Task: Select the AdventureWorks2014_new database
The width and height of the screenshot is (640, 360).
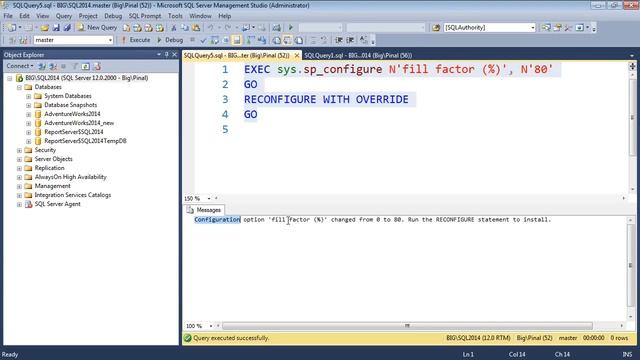Action: click(79, 123)
